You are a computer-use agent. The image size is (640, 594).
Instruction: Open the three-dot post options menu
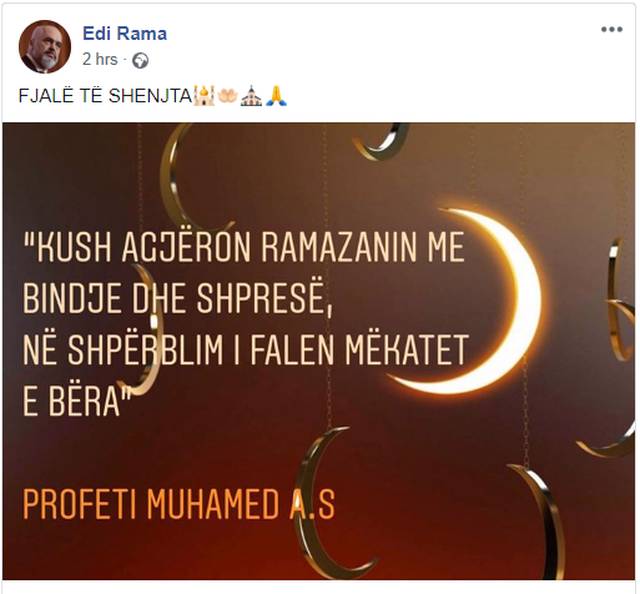click(x=611, y=29)
